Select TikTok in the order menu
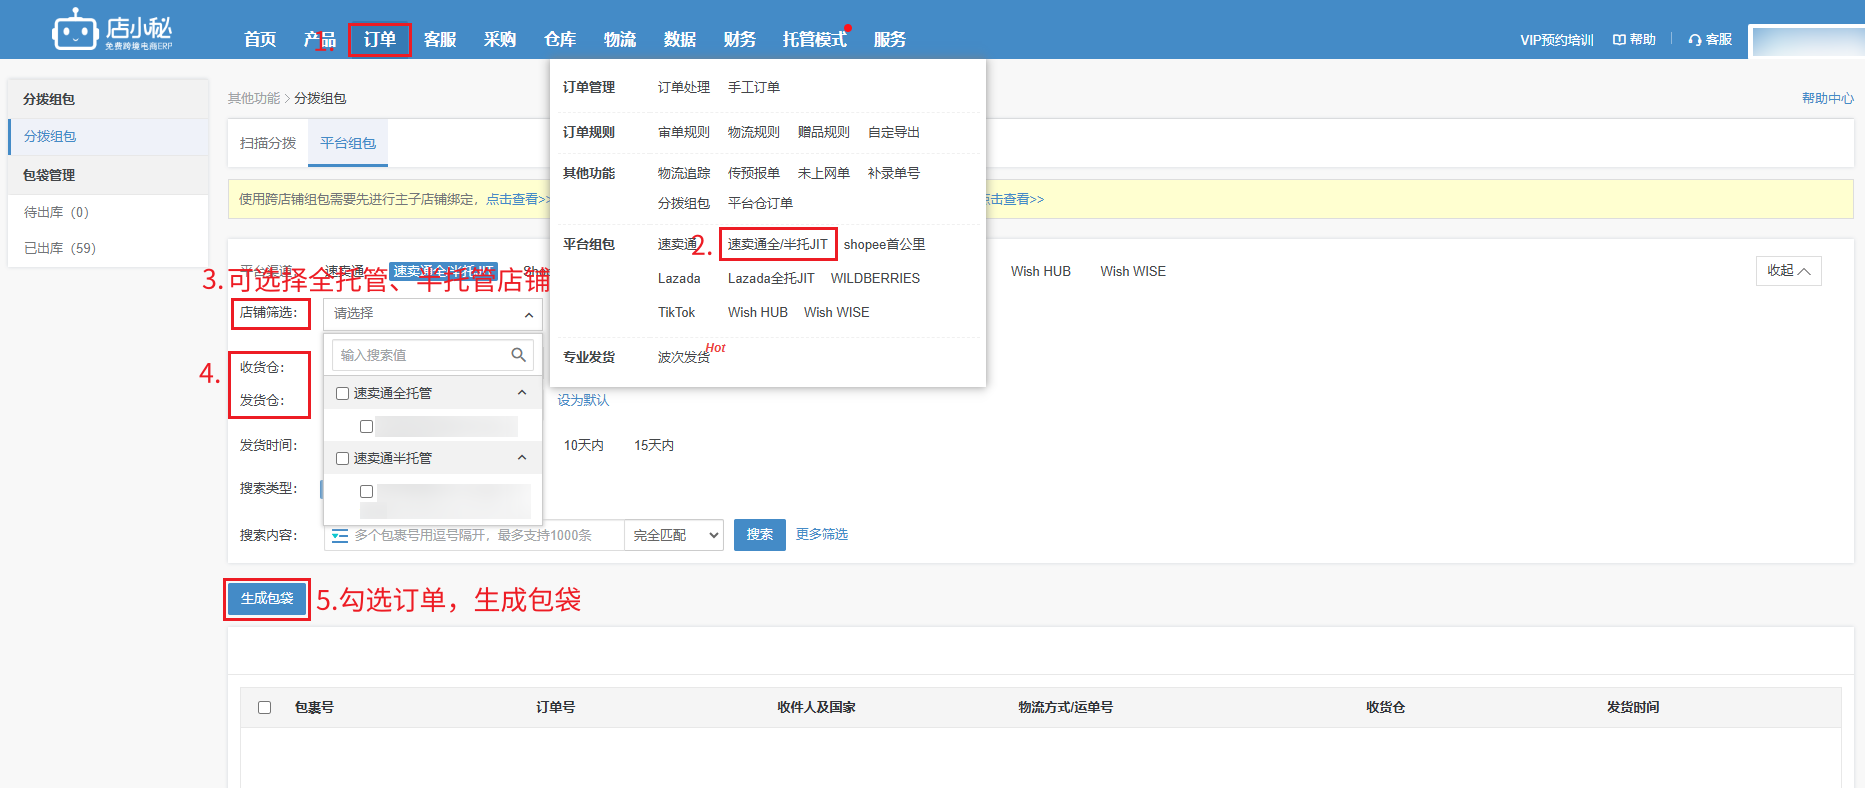 point(676,313)
